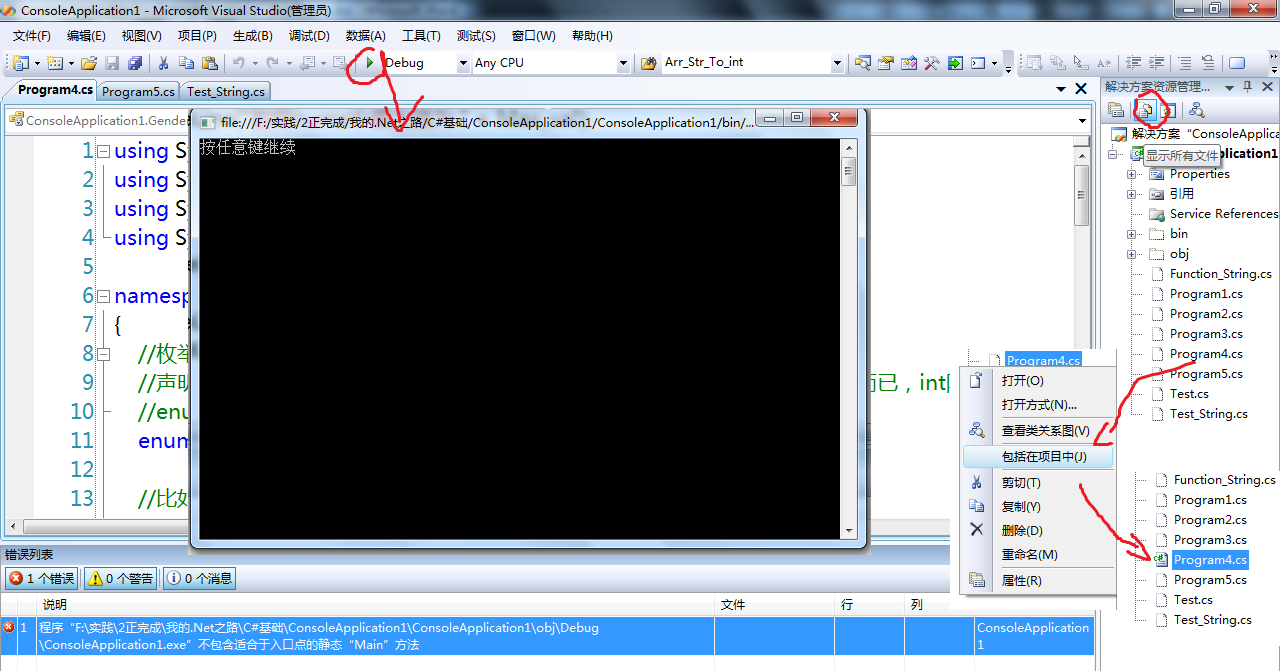
Task: Click the console window vertical scrollbar
Action: [849, 338]
